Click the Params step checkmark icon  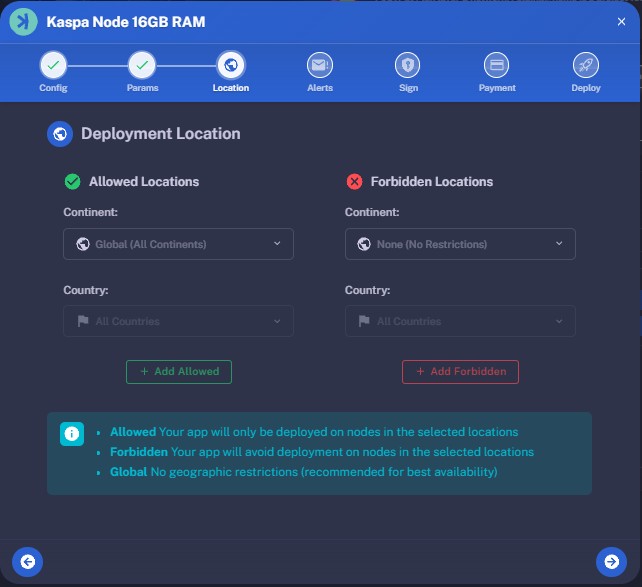pyautogui.click(x=142, y=66)
